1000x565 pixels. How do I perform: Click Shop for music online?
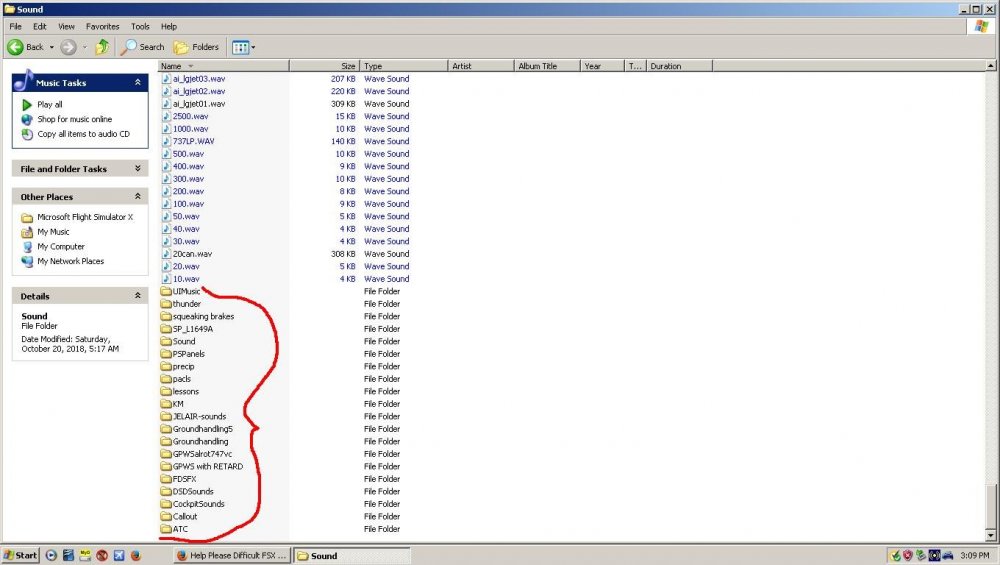[75, 119]
